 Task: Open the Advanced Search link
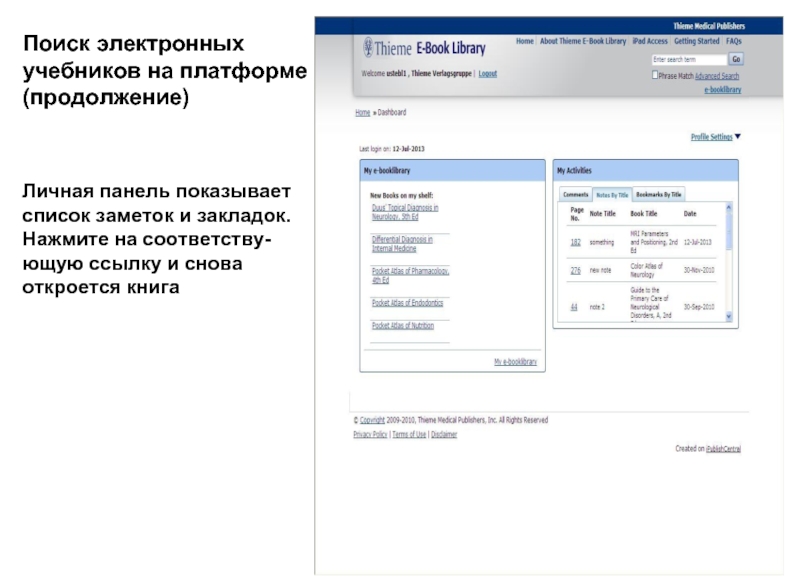tap(717, 76)
